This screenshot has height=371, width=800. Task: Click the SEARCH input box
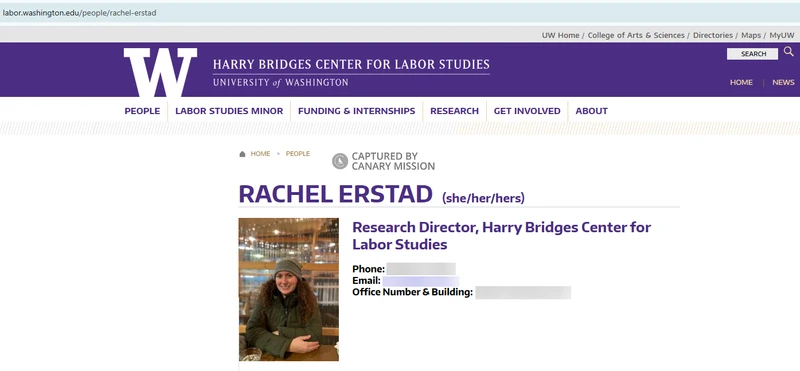(753, 54)
